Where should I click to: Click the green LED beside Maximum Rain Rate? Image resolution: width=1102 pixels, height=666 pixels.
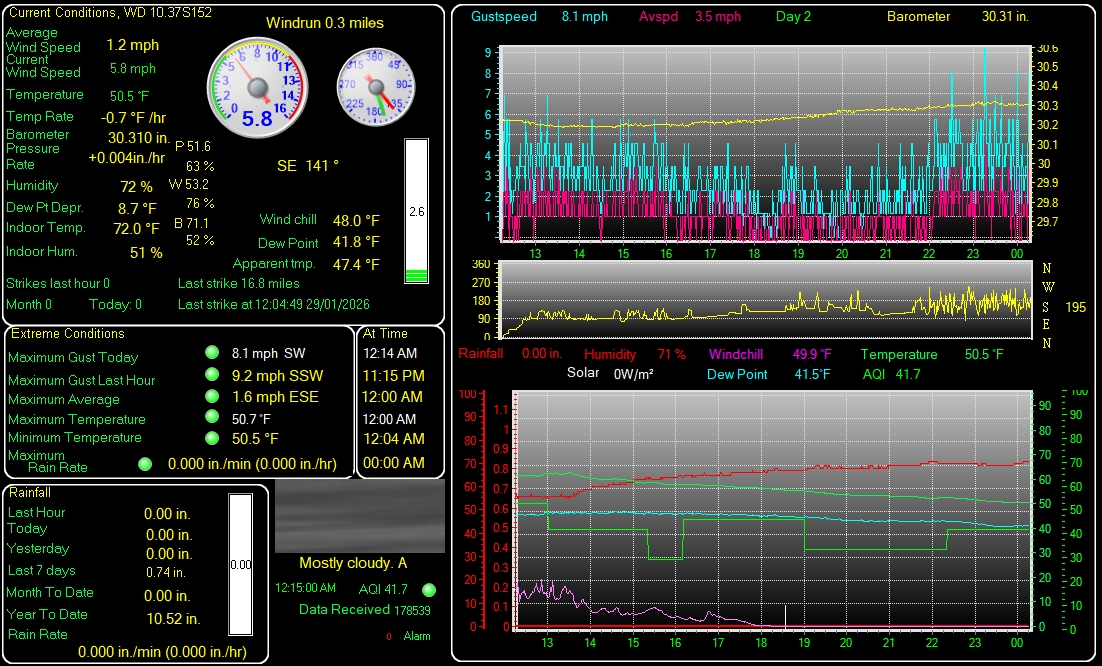(x=145, y=463)
